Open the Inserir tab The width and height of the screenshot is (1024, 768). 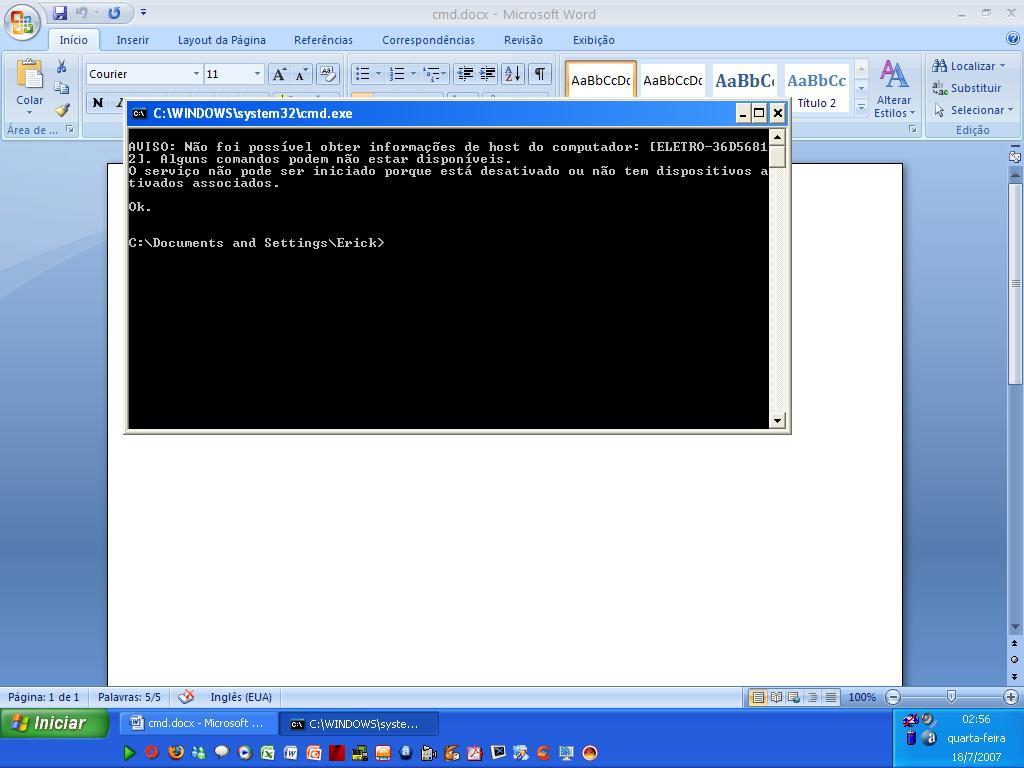[x=133, y=40]
